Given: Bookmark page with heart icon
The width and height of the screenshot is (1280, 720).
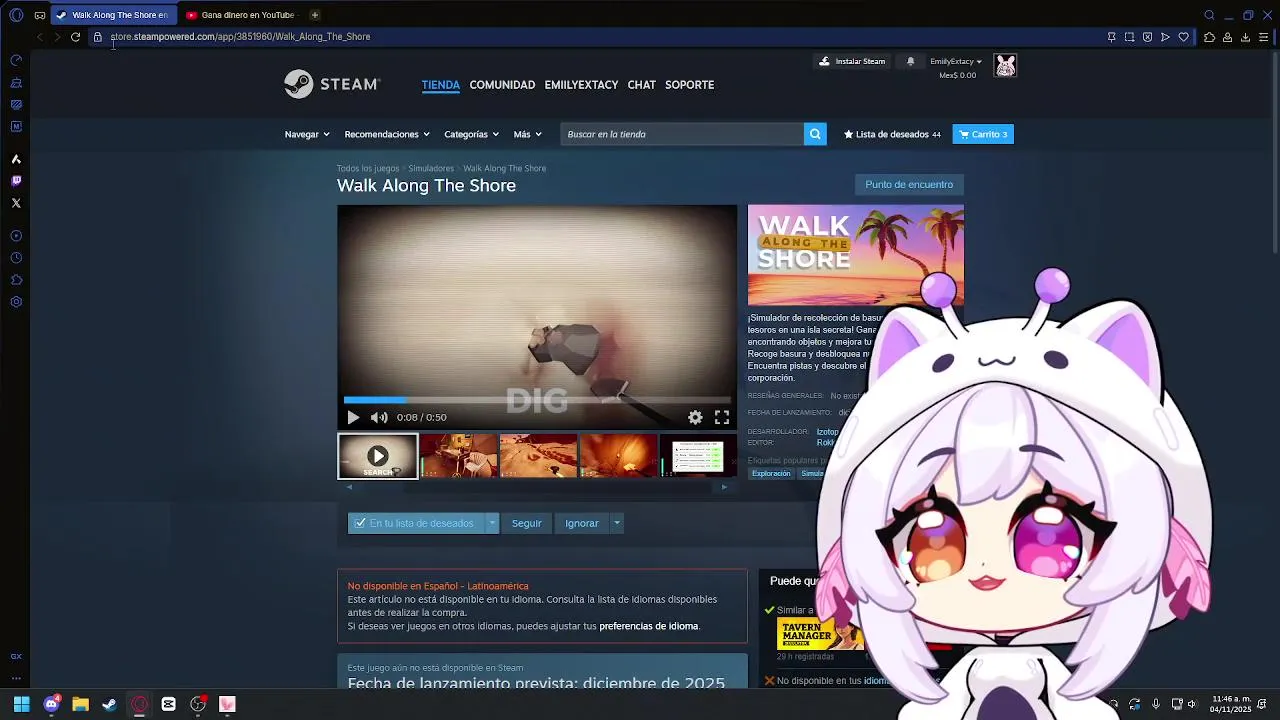Looking at the screenshot, I should click(1183, 37).
